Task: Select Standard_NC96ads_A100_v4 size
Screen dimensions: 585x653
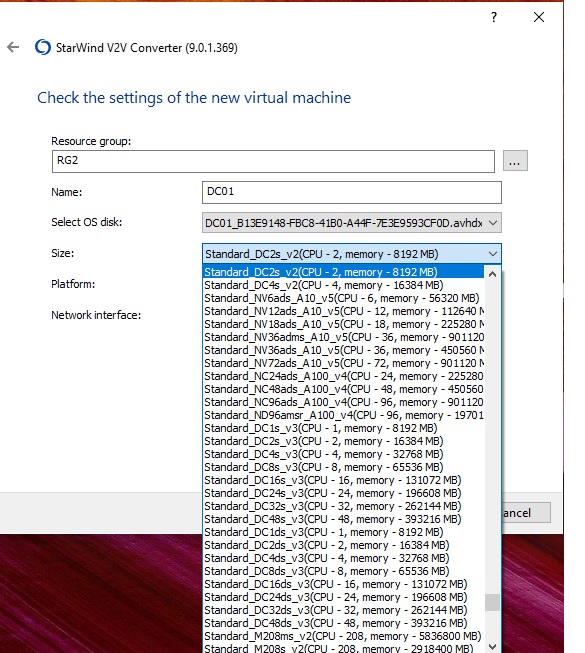Action: 344,402
